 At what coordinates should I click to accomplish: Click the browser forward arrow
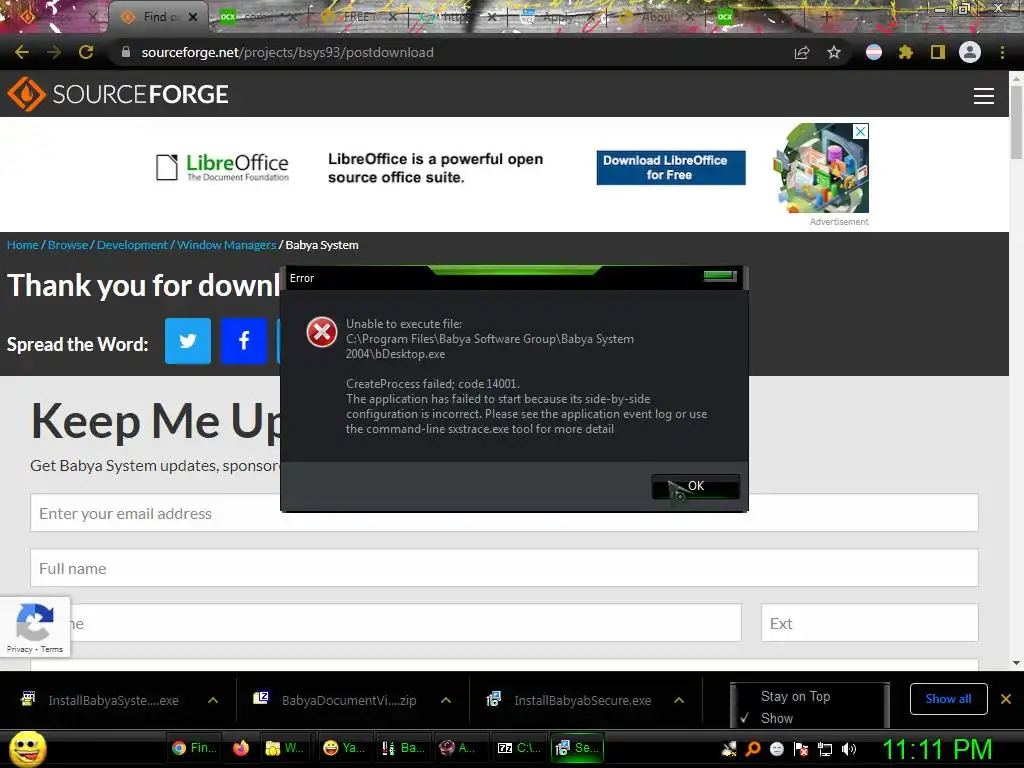coord(54,52)
